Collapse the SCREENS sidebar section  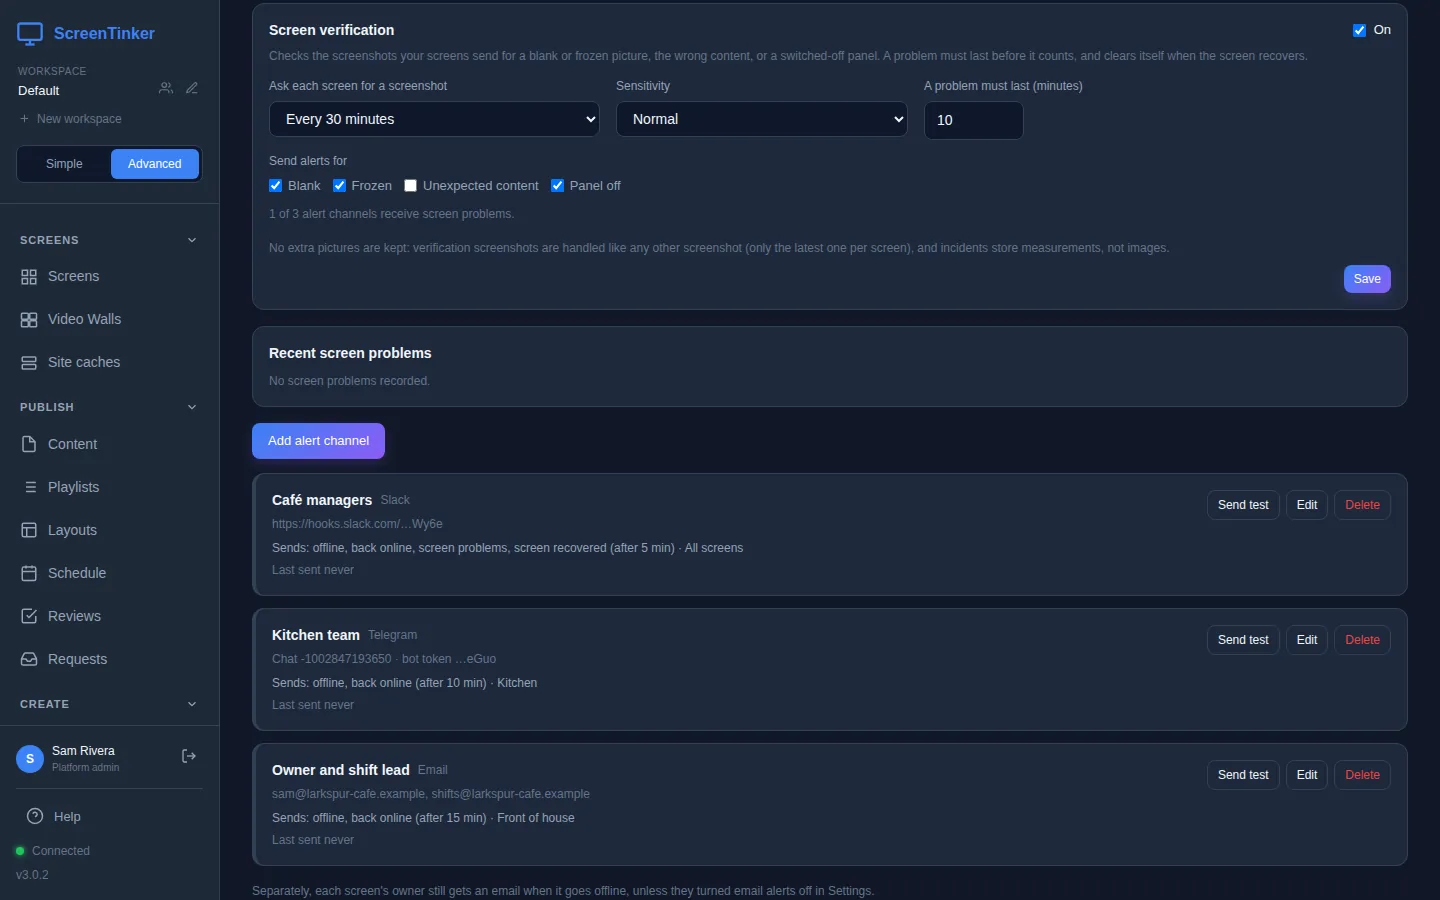pos(109,240)
